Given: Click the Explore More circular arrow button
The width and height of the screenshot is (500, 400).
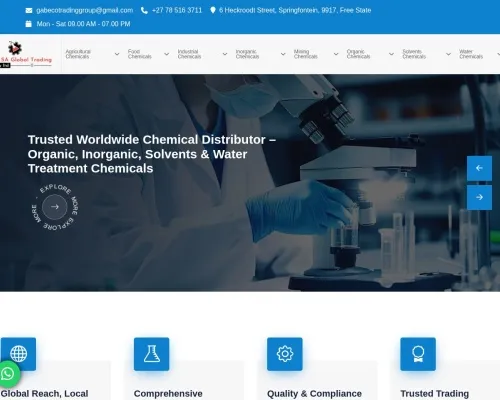Looking at the screenshot, I should tap(55, 207).
